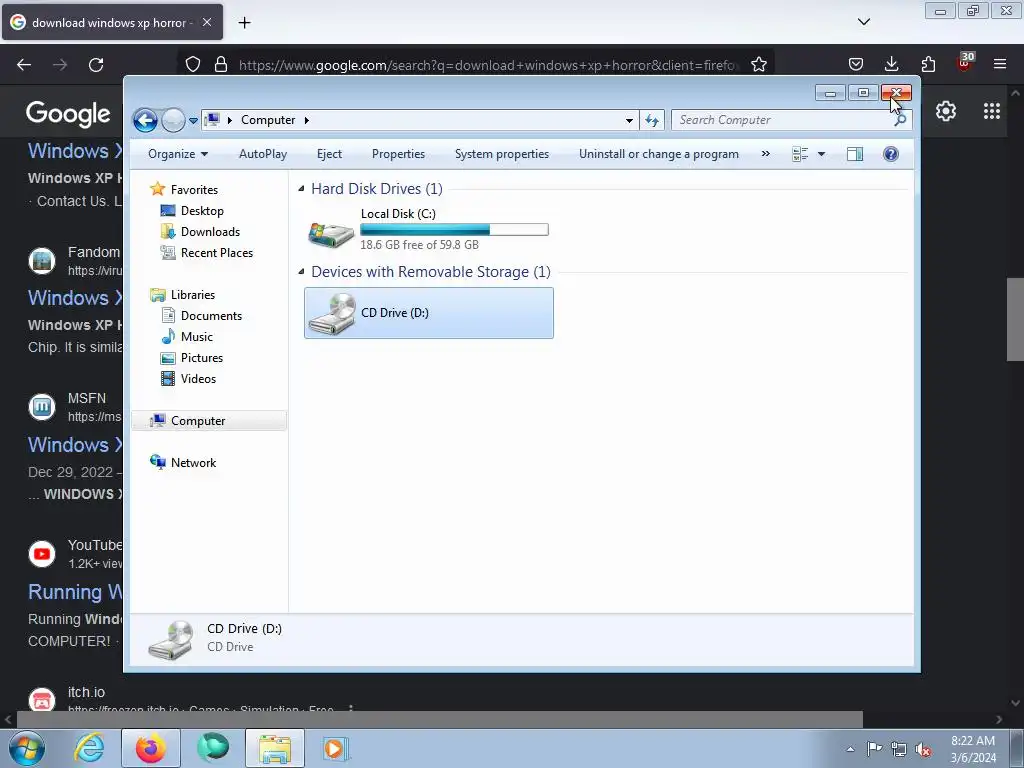Open the Windows Start button
Screen dimensions: 1024x768
click(x=27, y=748)
